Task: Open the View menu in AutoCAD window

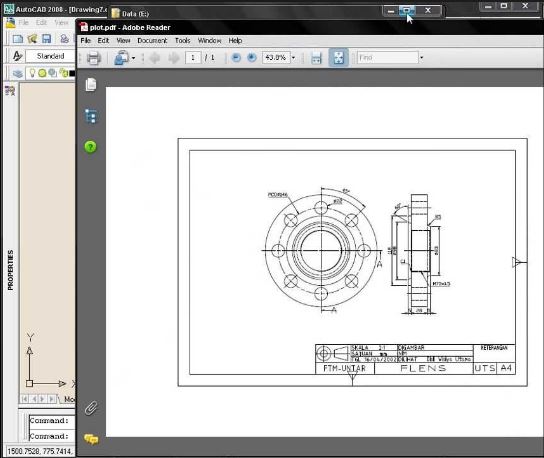Action: coord(61,23)
